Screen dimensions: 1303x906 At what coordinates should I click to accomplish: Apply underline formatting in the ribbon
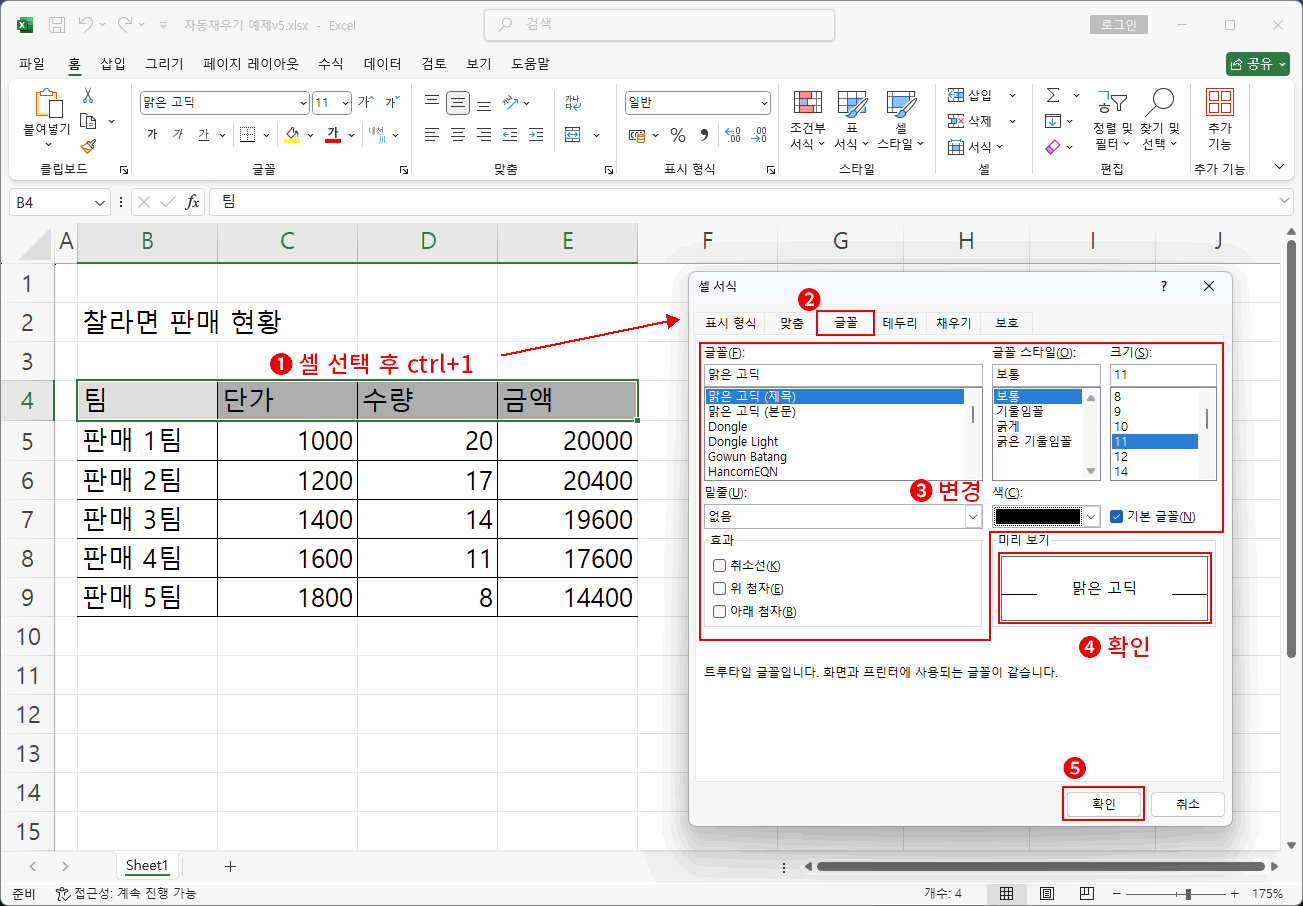tap(203, 134)
